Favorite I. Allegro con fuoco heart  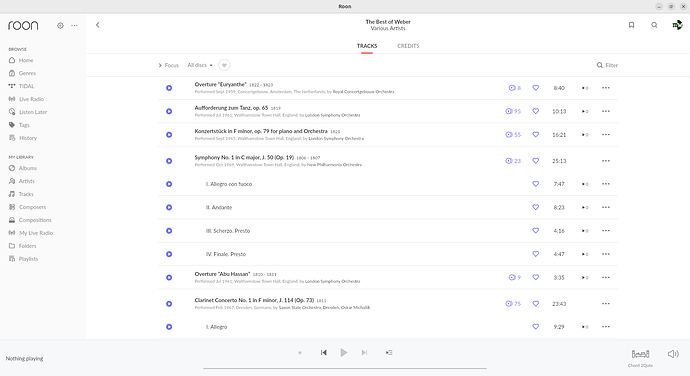(x=536, y=184)
